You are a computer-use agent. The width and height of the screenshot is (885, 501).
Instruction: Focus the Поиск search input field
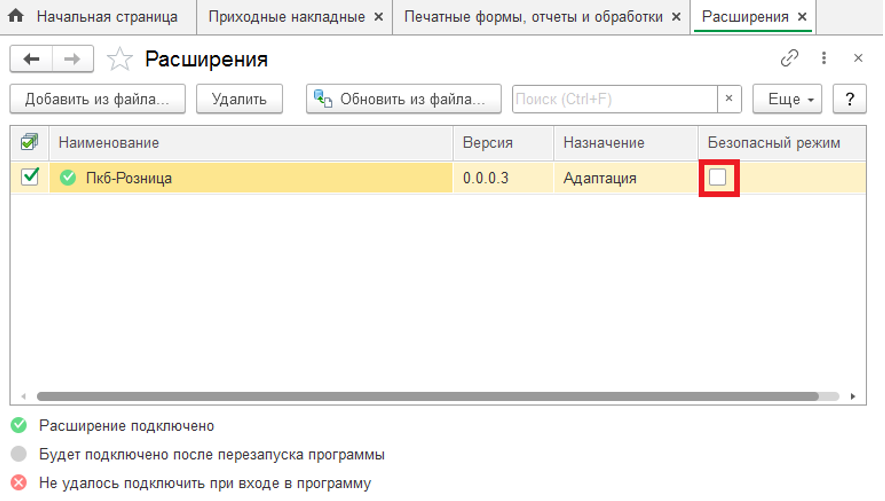[x=614, y=99]
